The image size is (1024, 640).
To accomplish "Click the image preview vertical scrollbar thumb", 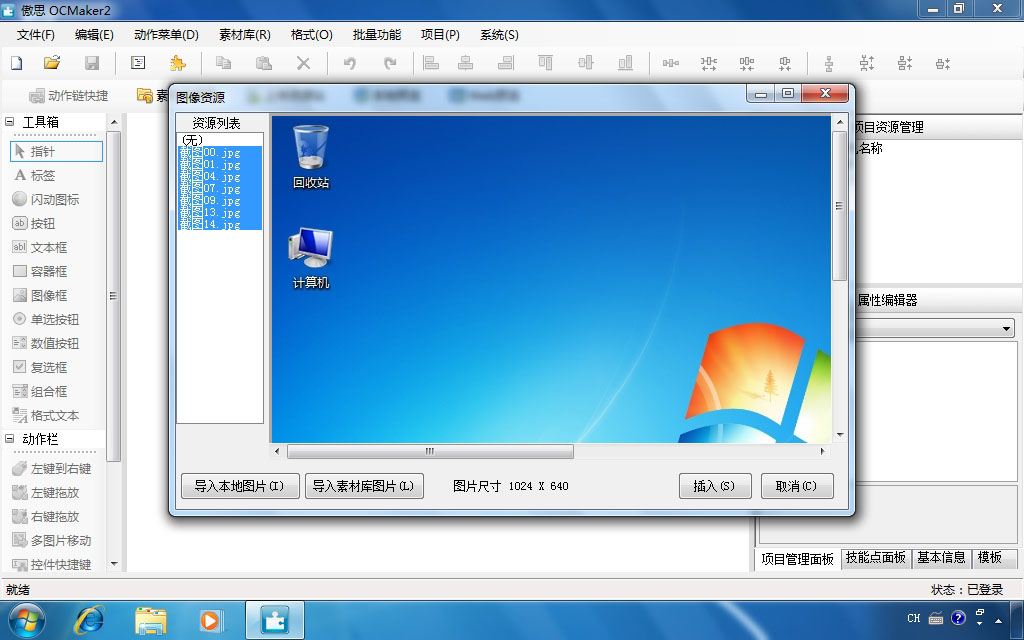I will pyautogui.click(x=839, y=206).
